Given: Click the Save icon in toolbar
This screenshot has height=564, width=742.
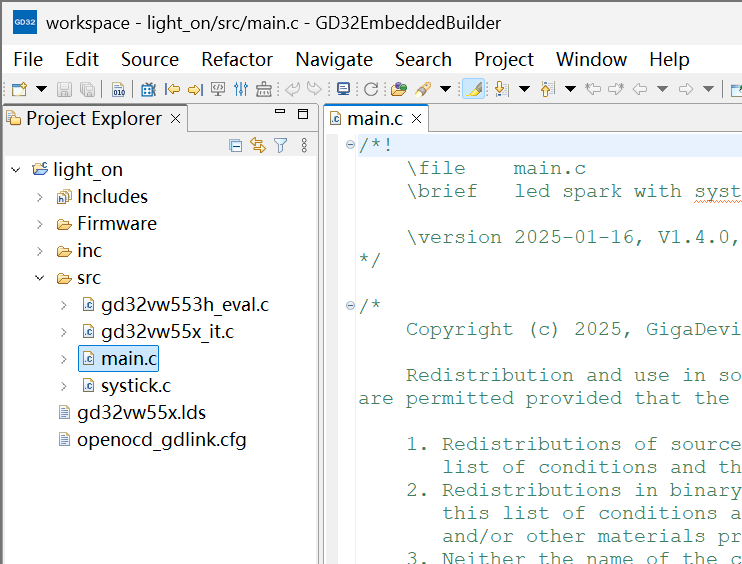Looking at the screenshot, I should [64, 89].
